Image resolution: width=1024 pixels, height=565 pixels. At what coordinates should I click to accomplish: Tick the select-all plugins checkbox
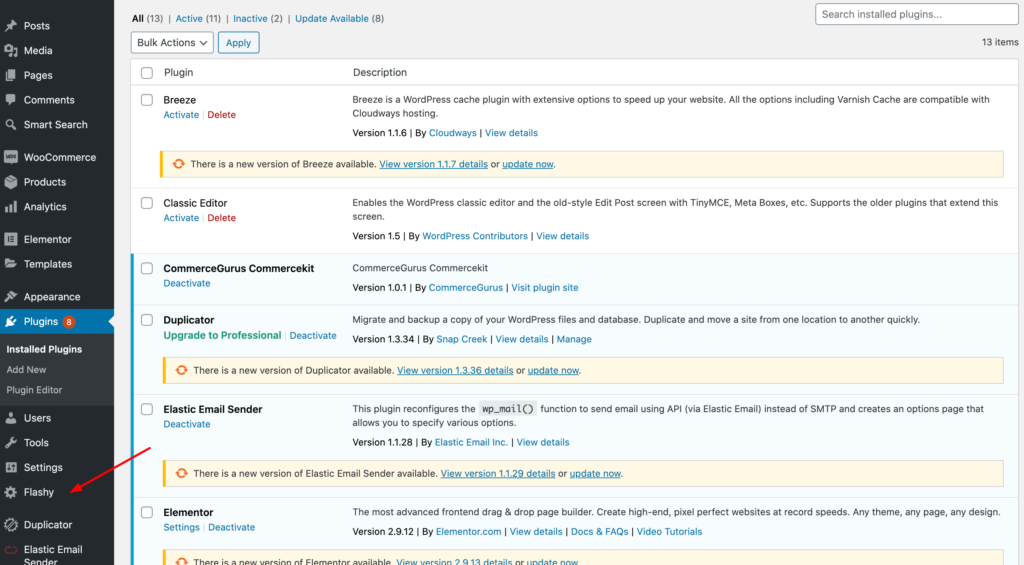pos(147,73)
